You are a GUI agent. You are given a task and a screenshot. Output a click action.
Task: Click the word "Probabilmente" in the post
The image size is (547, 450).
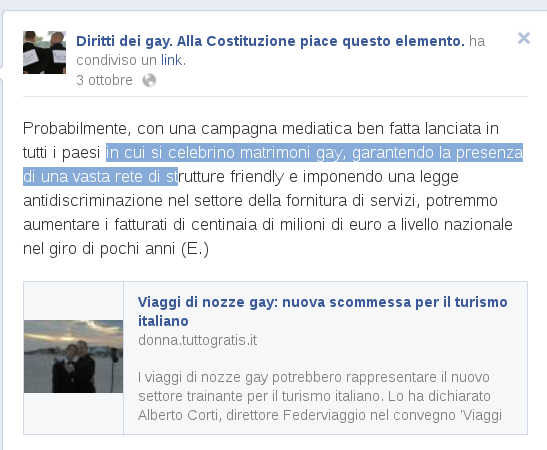click(x=75, y=129)
